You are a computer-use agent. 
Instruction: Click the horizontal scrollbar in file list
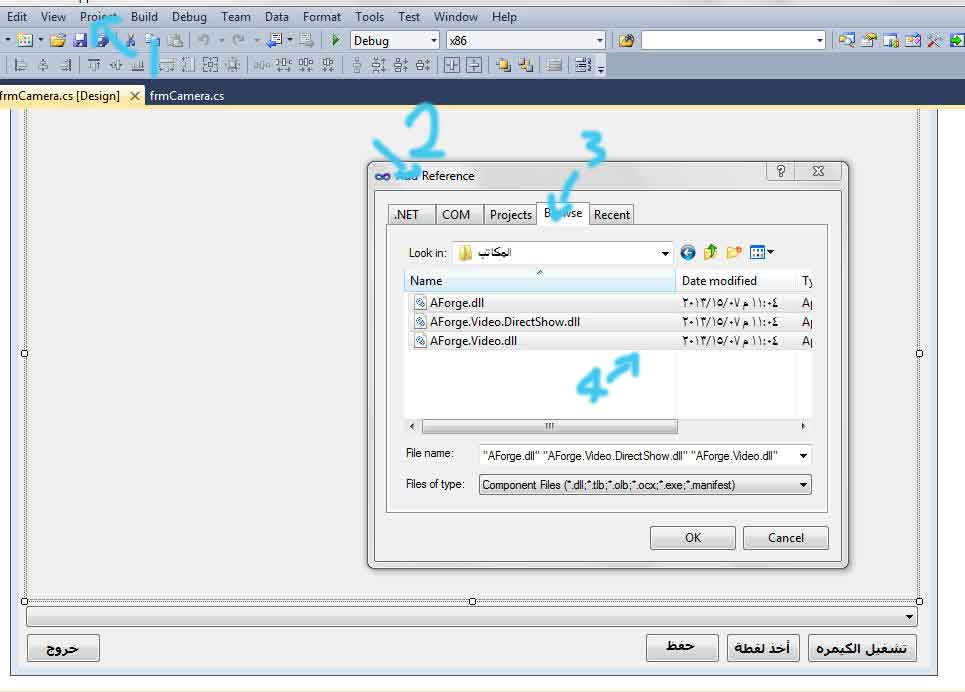point(548,426)
